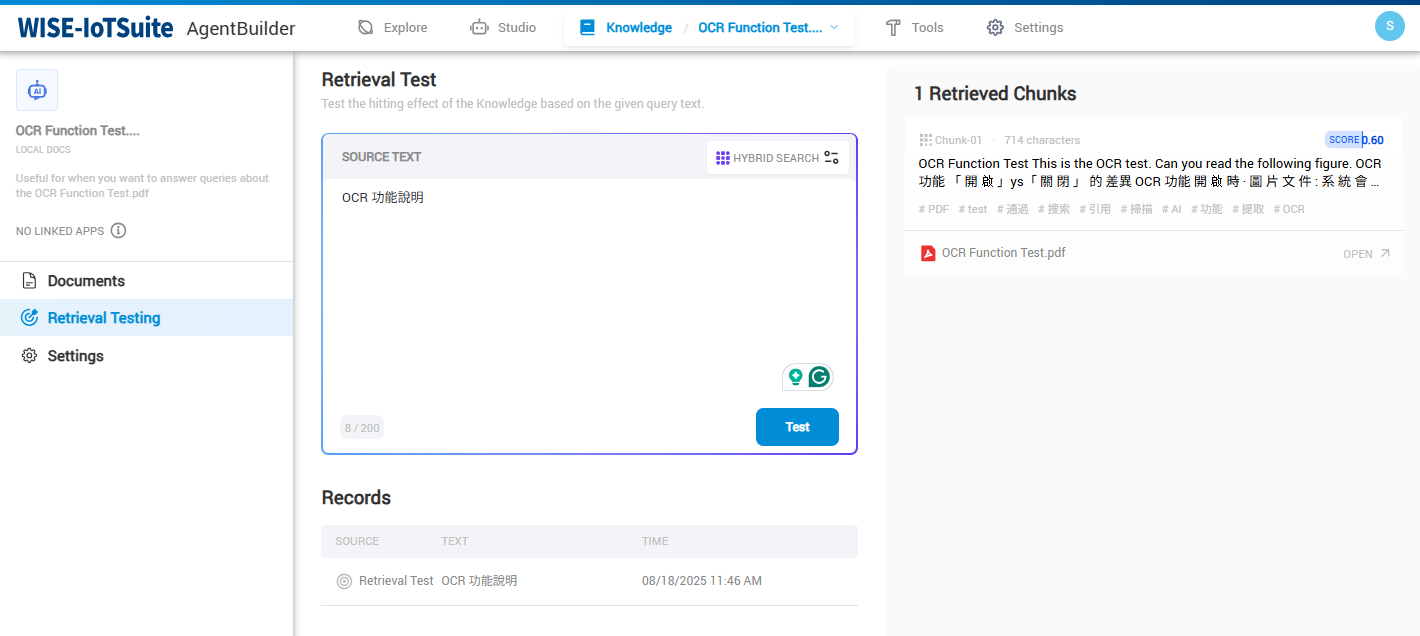Screen dimensions: 1420x636
Task: Click the # OCR tag
Action: pyautogui.click(x=1289, y=209)
